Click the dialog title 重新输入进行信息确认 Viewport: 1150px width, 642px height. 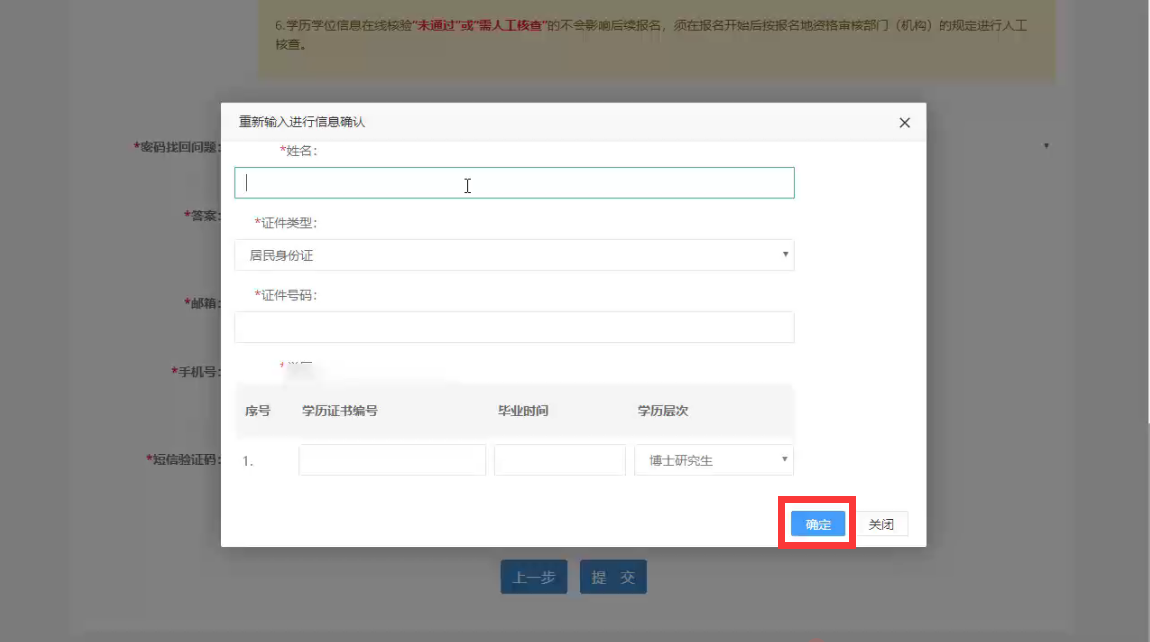pyautogui.click(x=302, y=122)
